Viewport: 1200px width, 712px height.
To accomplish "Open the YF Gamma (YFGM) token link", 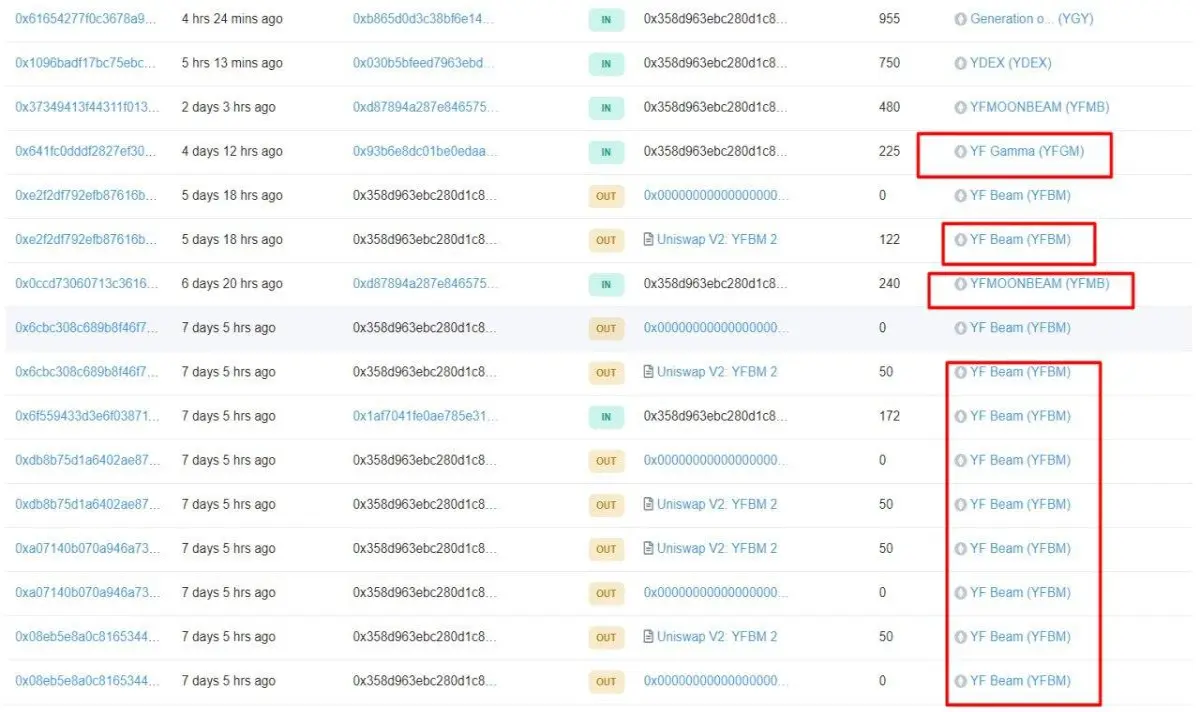I will pos(1027,151).
